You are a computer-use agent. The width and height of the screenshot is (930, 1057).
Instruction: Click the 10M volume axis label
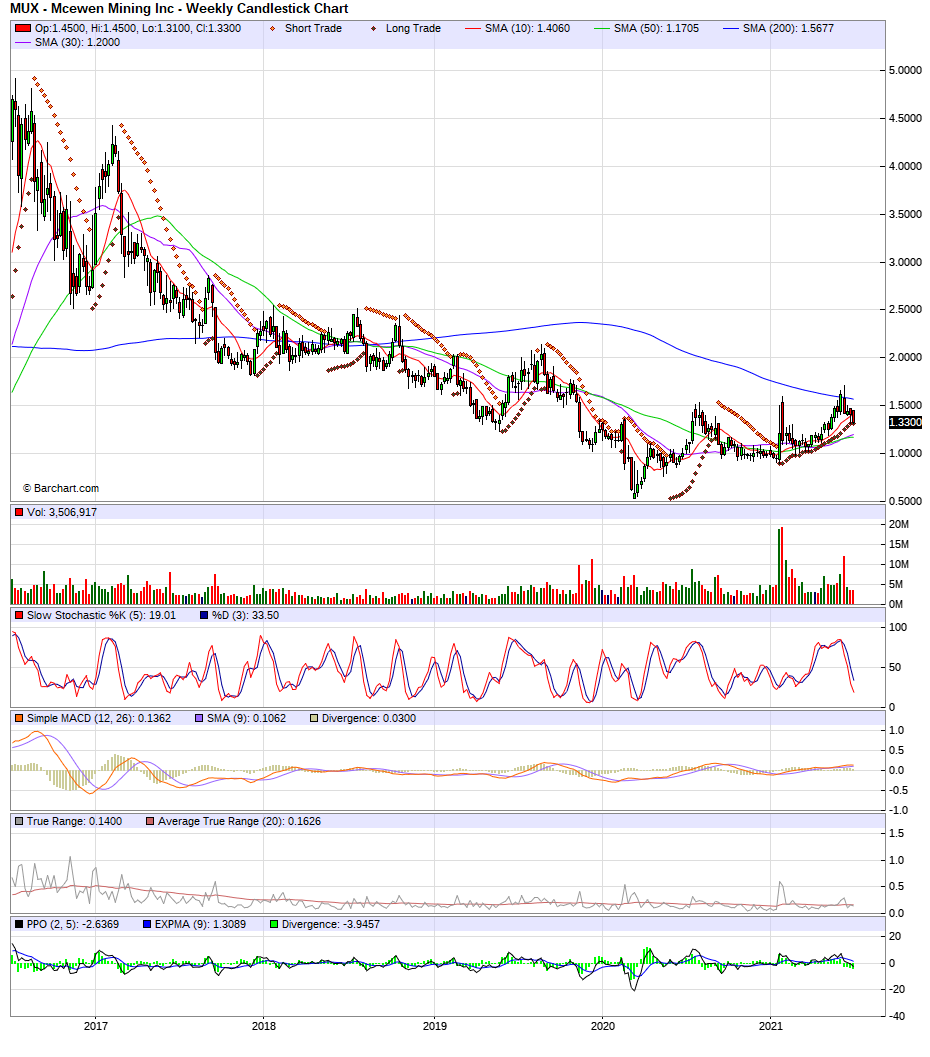pos(899,564)
